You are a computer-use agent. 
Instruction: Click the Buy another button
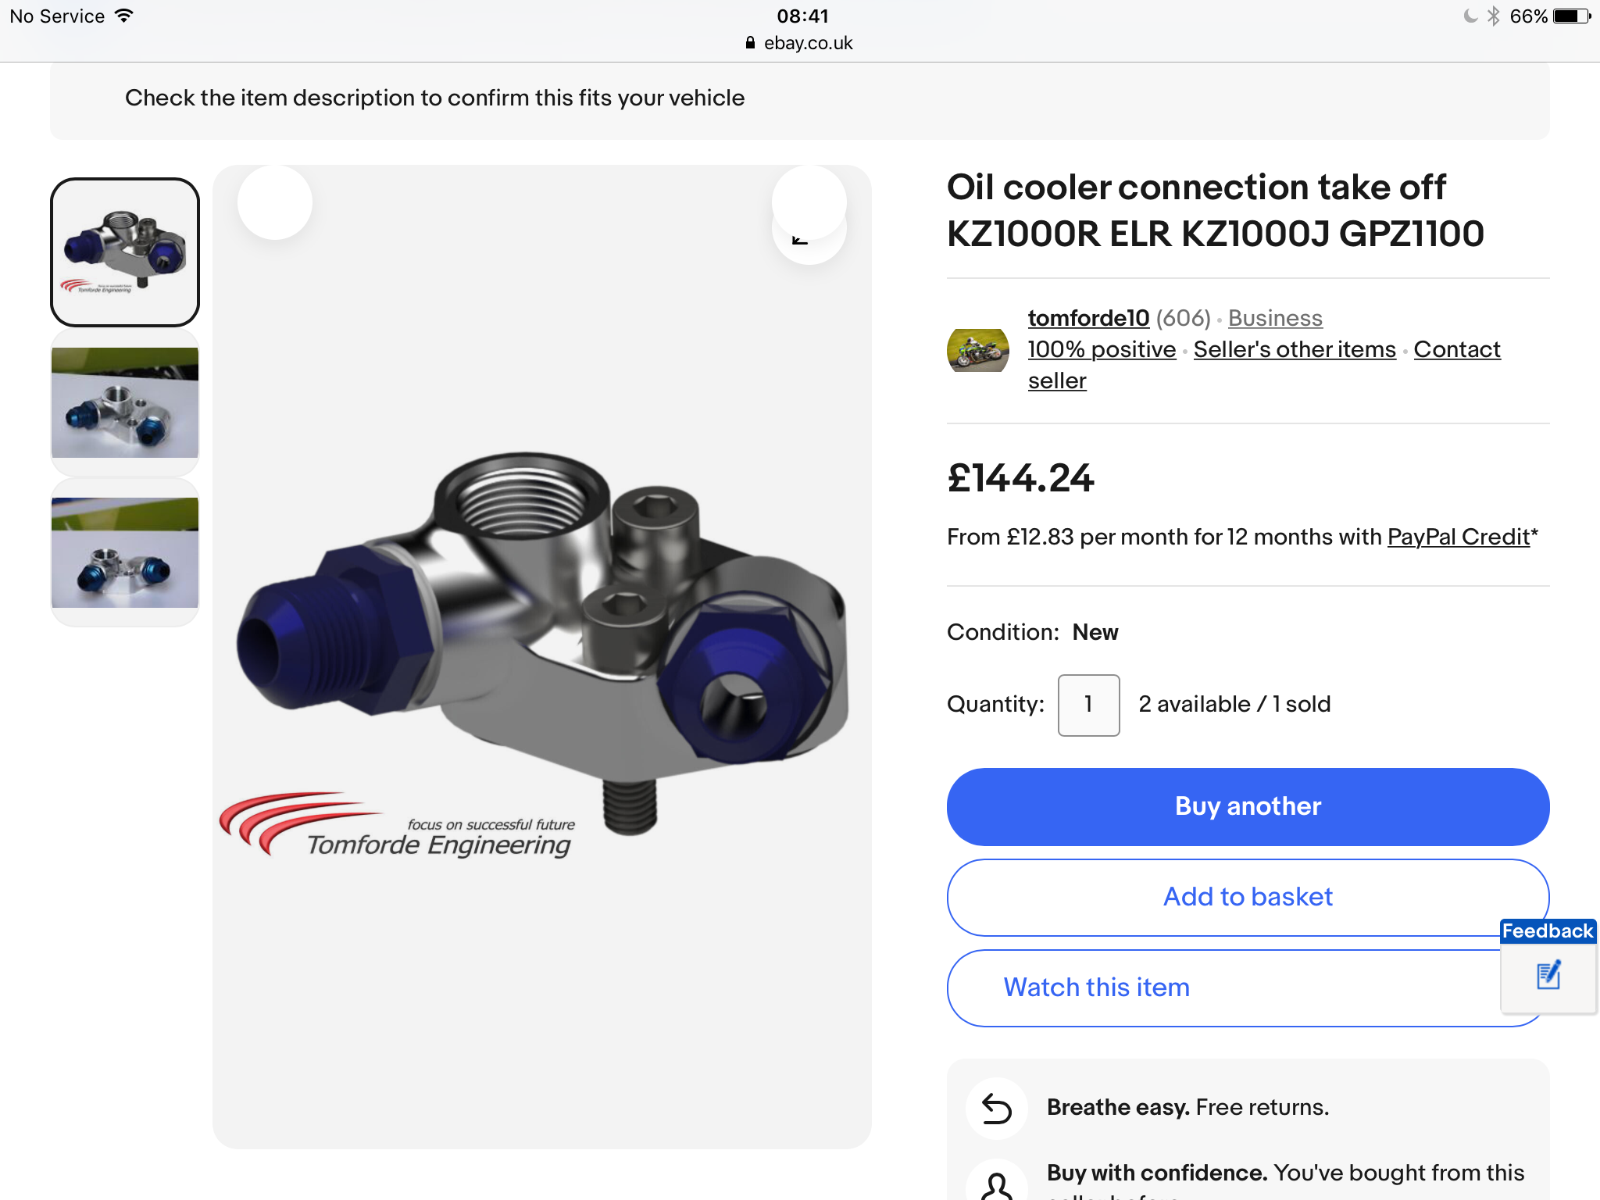click(1248, 807)
